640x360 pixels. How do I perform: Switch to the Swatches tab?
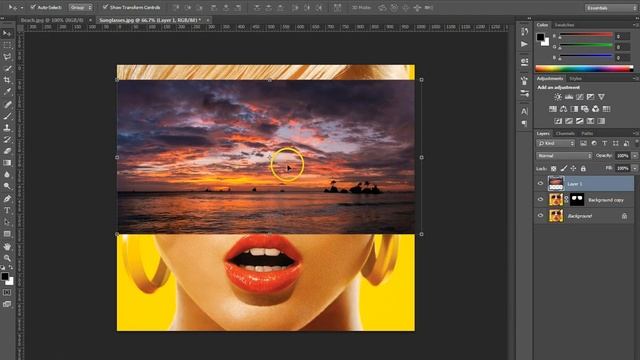(564, 25)
